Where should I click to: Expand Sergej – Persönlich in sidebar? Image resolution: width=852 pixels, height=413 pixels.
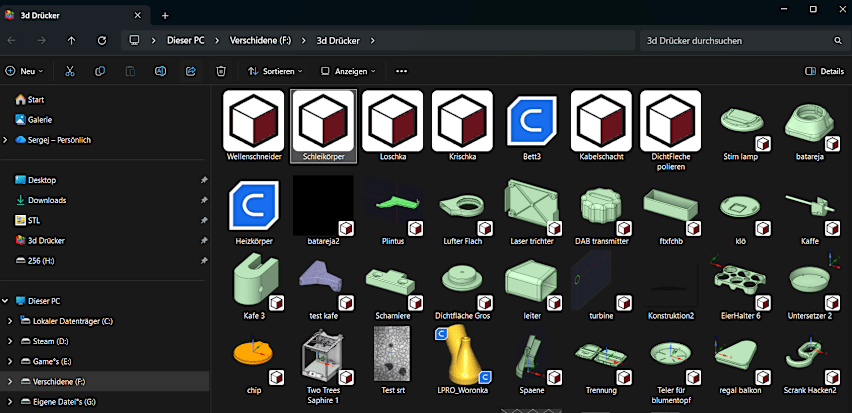coord(5,140)
